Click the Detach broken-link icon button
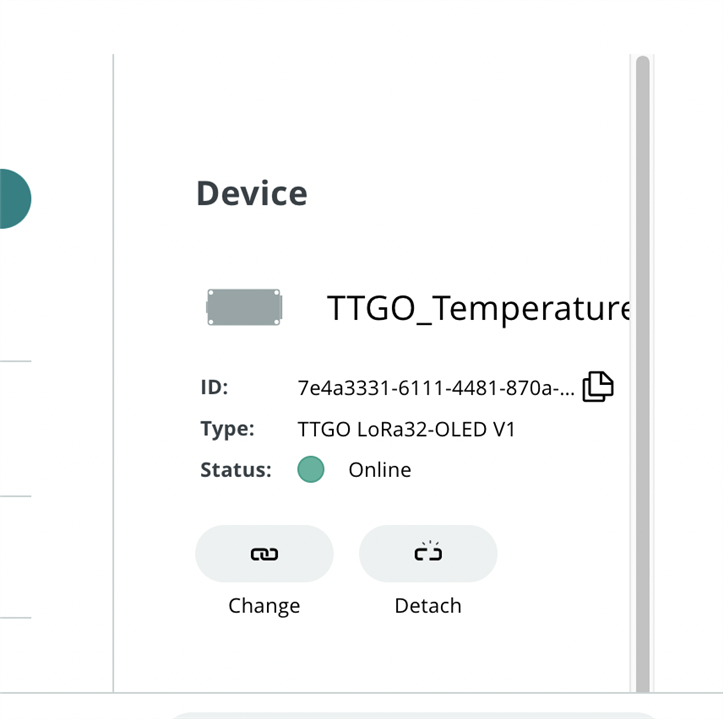The height and width of the screenshot is (719, 723). (428, 553)
